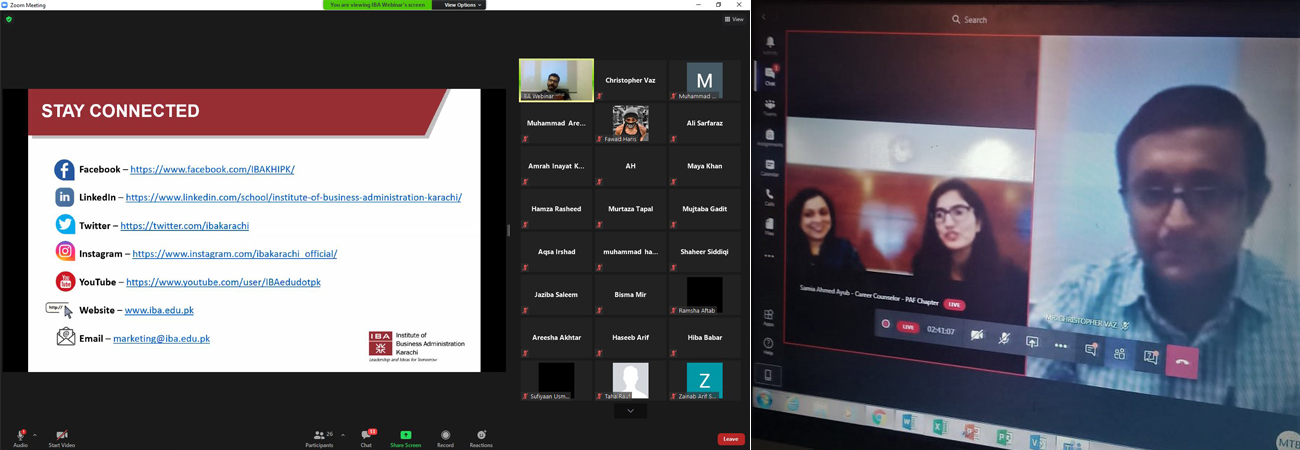Click the marketing@iba.edu.pk email link

(161, 339)
